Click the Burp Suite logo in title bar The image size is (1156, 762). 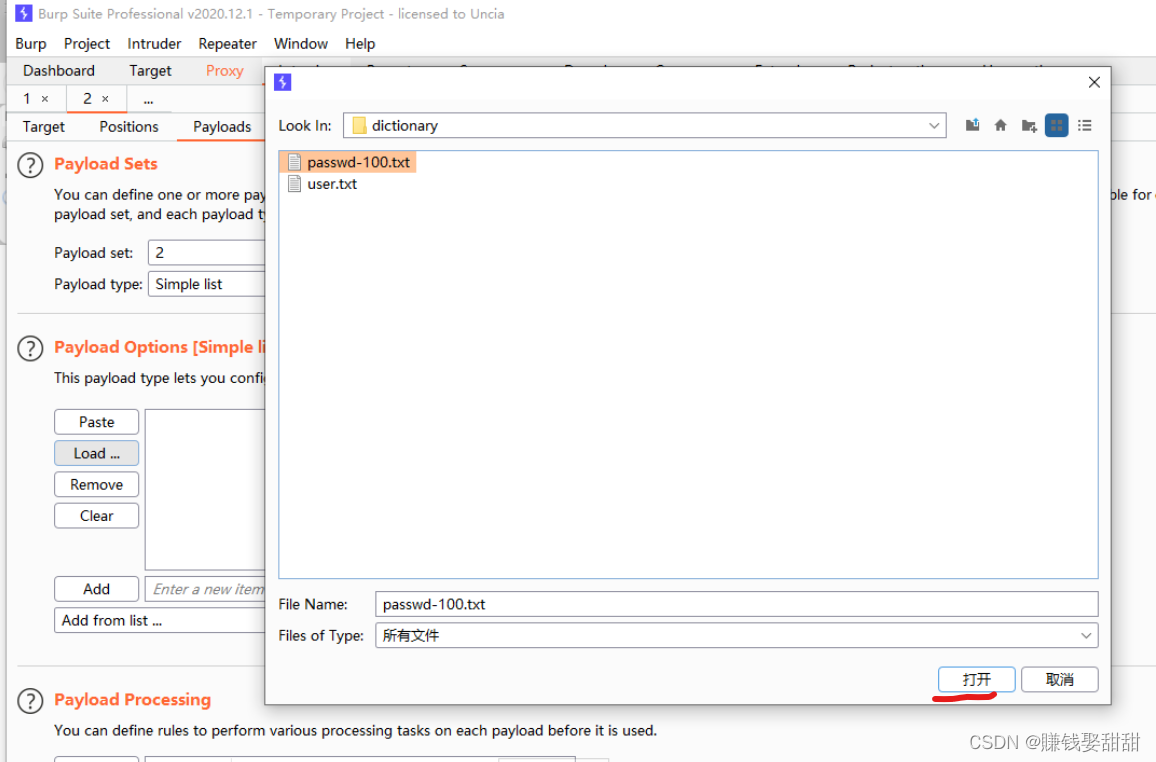24,13
